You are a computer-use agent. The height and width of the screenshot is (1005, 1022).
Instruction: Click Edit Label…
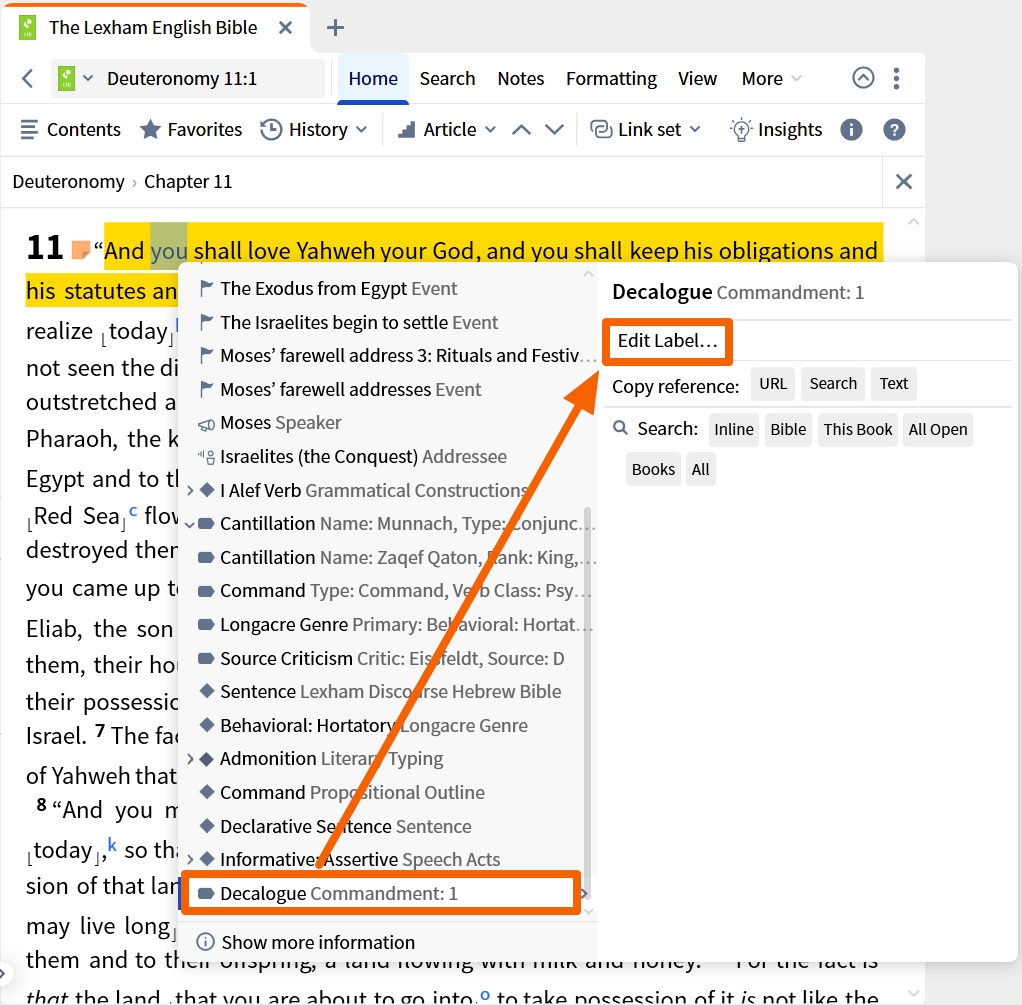pos(667,341)
